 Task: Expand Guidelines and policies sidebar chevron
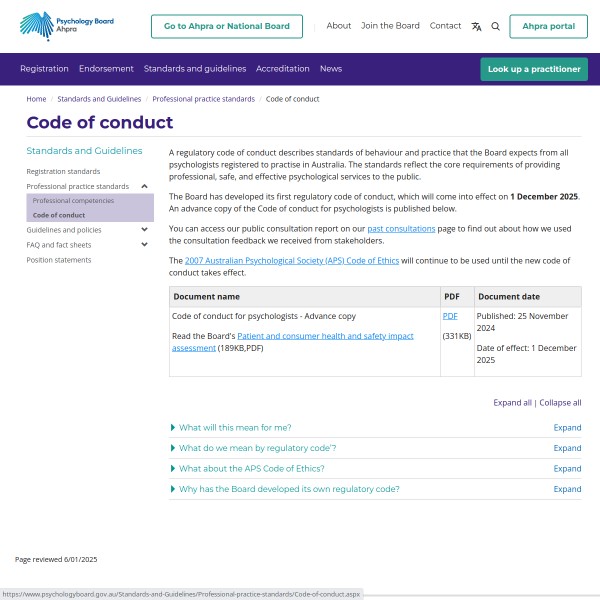point(145,230)
